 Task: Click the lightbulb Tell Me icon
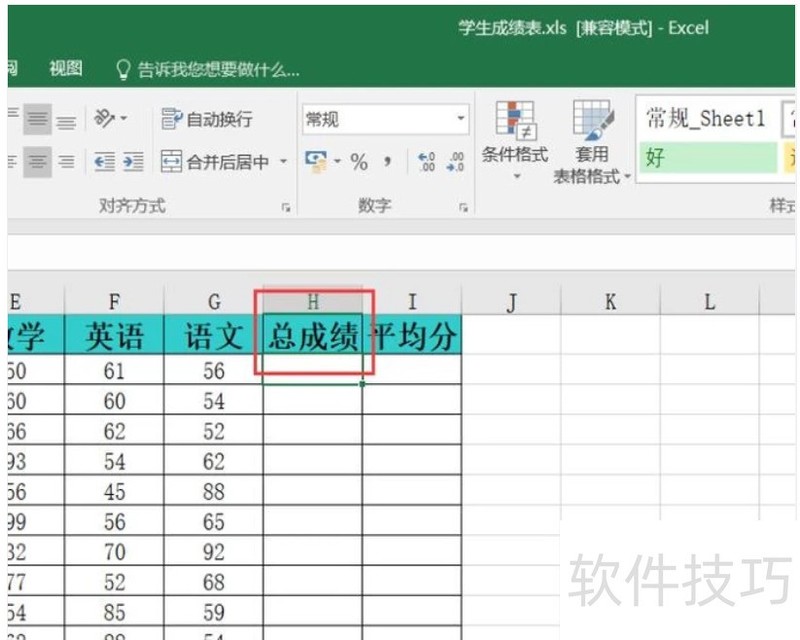point(123,69)
